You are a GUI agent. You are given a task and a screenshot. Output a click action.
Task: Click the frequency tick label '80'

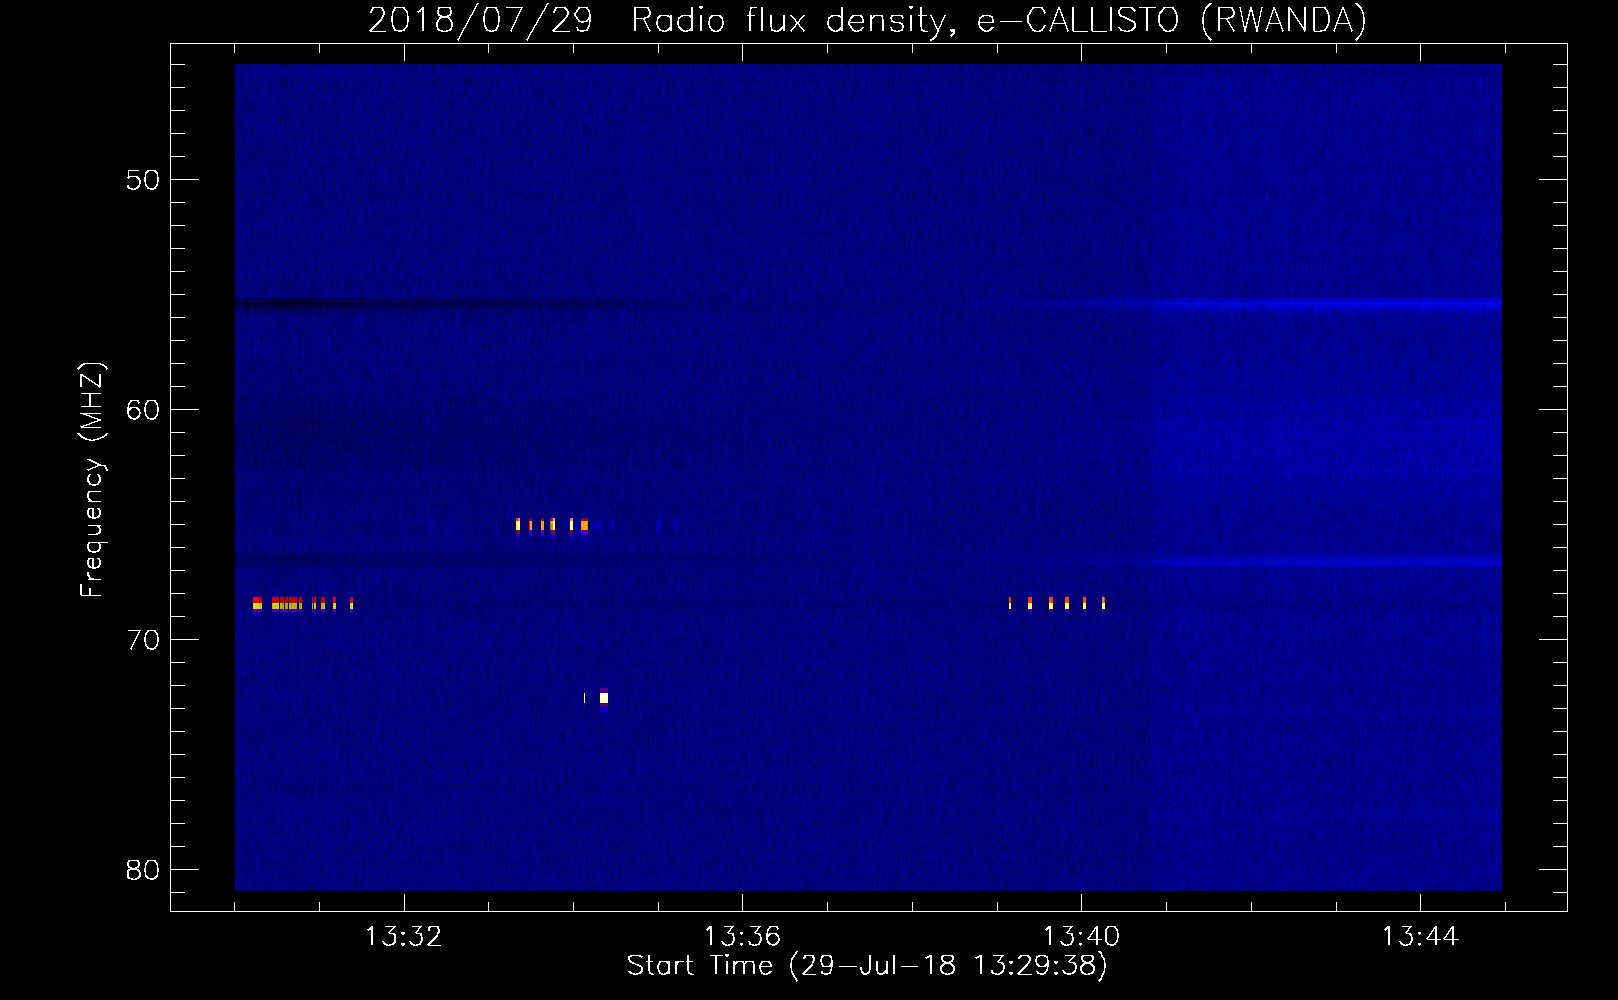point(143,870)
